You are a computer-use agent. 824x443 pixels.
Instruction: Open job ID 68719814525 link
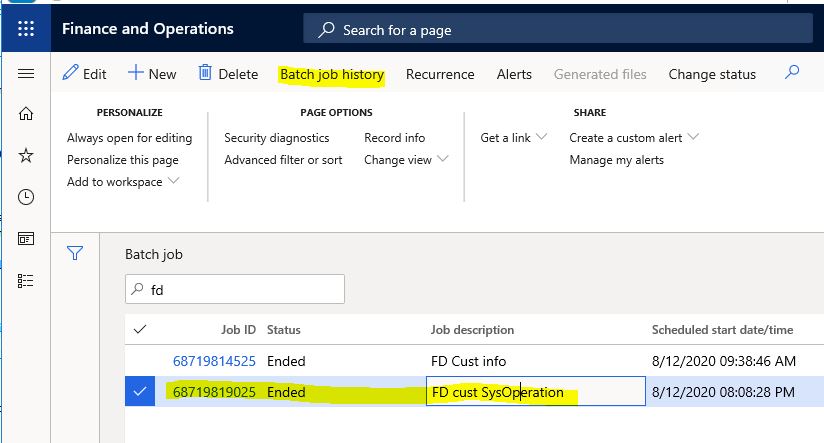tap(214, 361)
